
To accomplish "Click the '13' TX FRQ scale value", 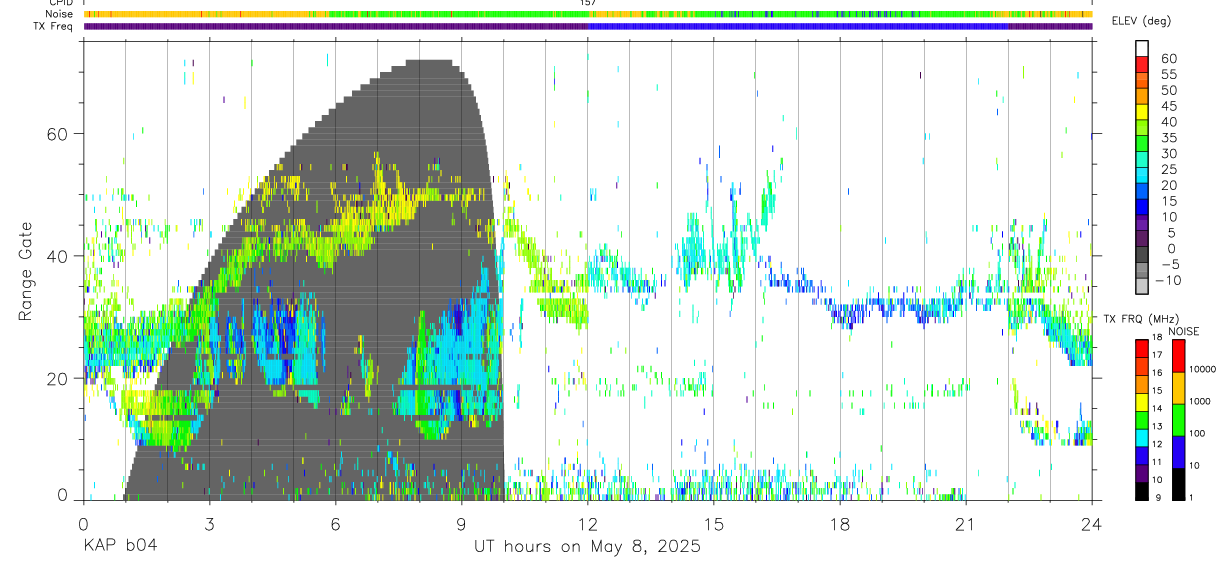I will (x=1157, y=426).
